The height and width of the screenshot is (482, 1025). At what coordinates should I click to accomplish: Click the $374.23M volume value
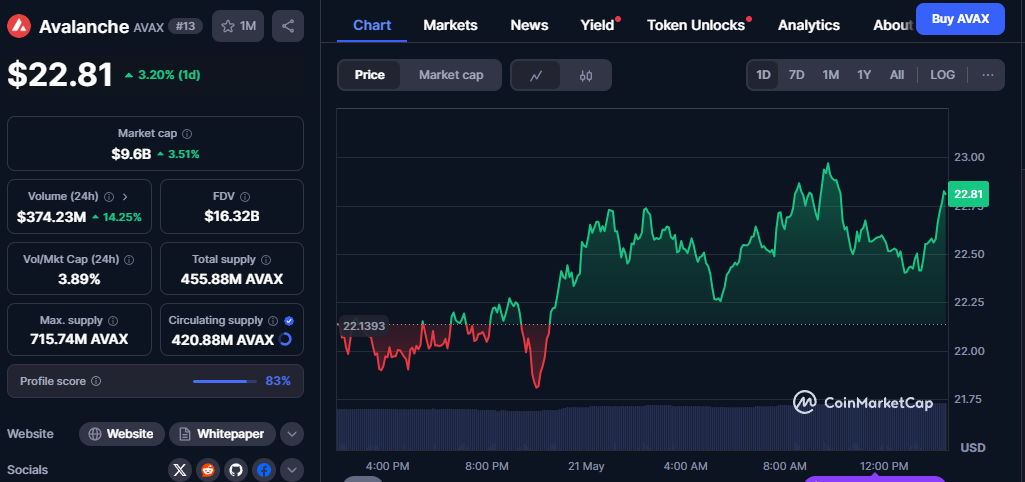click(x=51, y=216)
